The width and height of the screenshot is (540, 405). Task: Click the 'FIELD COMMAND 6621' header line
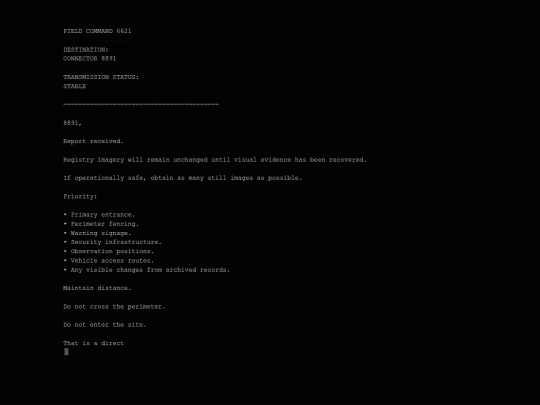(x=97, y=31)
